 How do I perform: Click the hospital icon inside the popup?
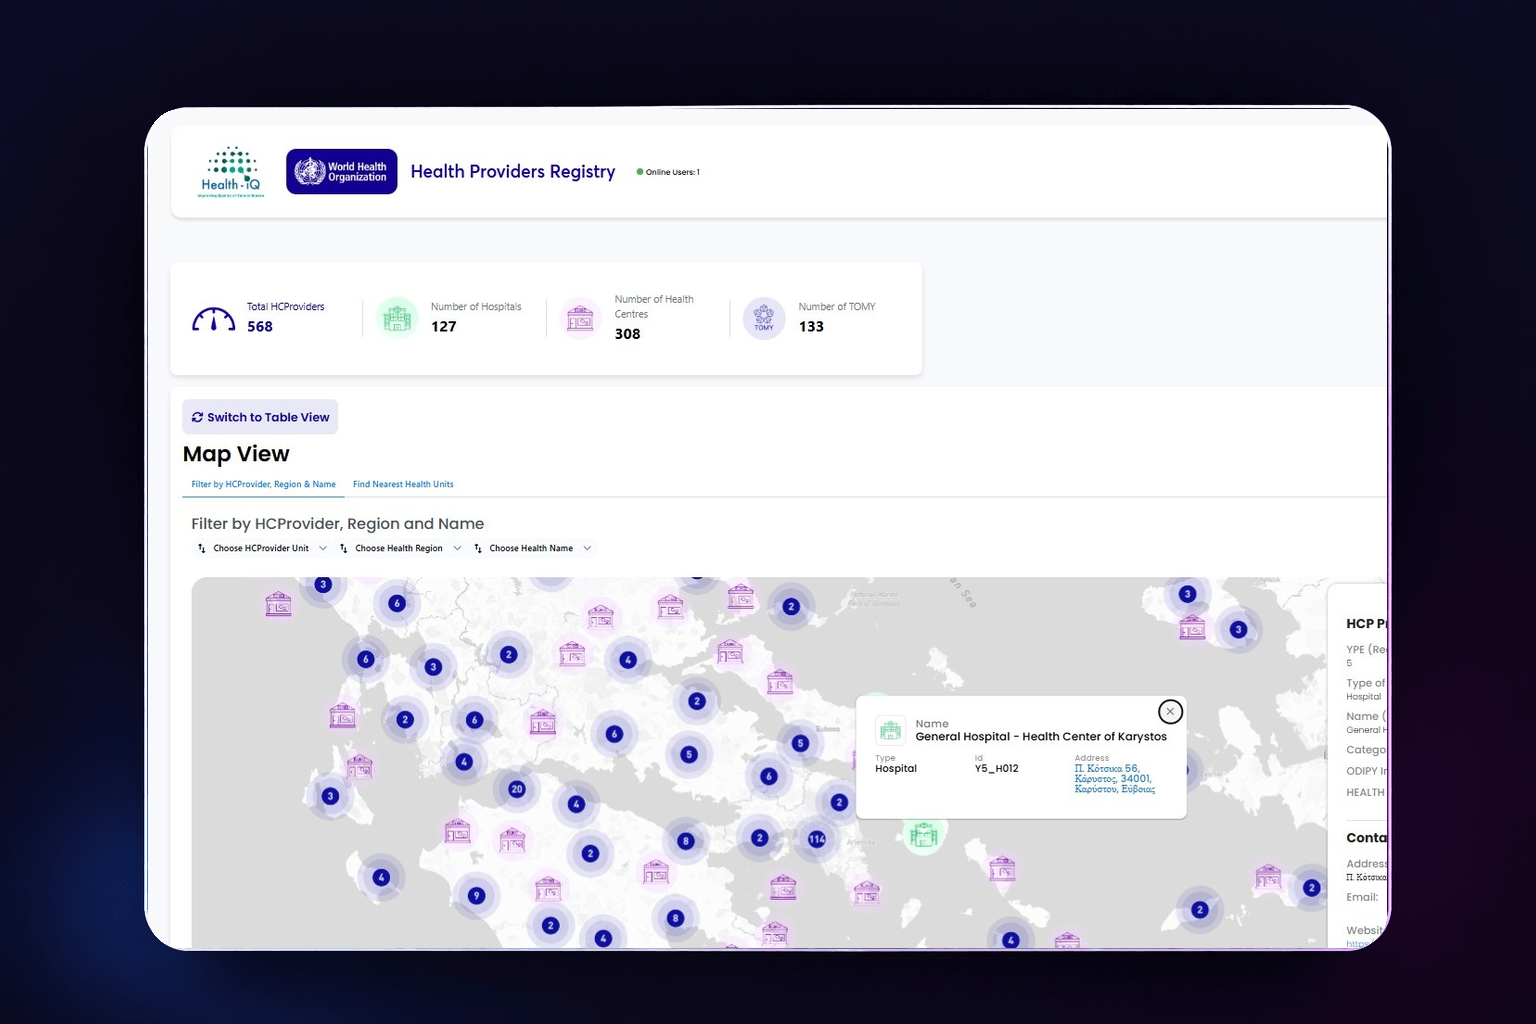click(890, 731)
